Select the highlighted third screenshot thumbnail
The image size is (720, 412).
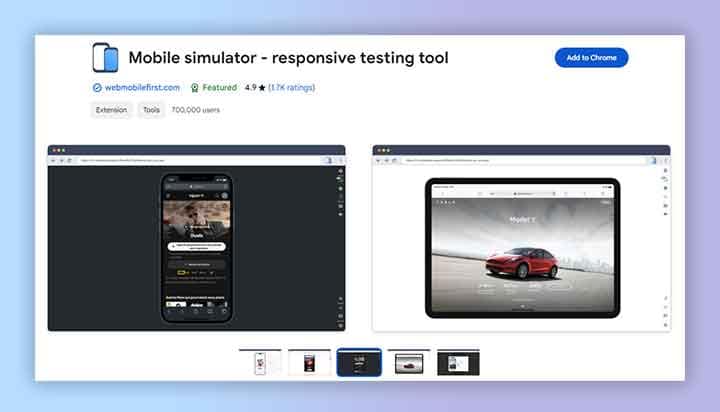click(x=359, y=362)
